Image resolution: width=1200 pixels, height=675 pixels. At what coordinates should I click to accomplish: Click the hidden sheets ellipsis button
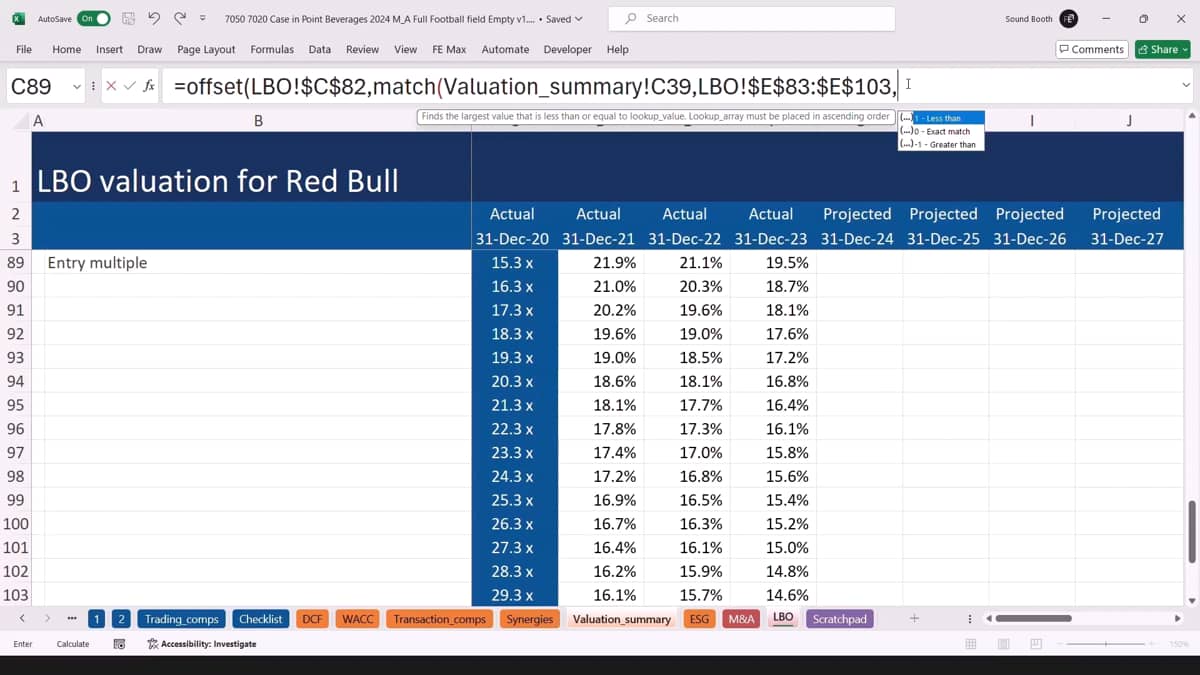[x=71, y=619]
